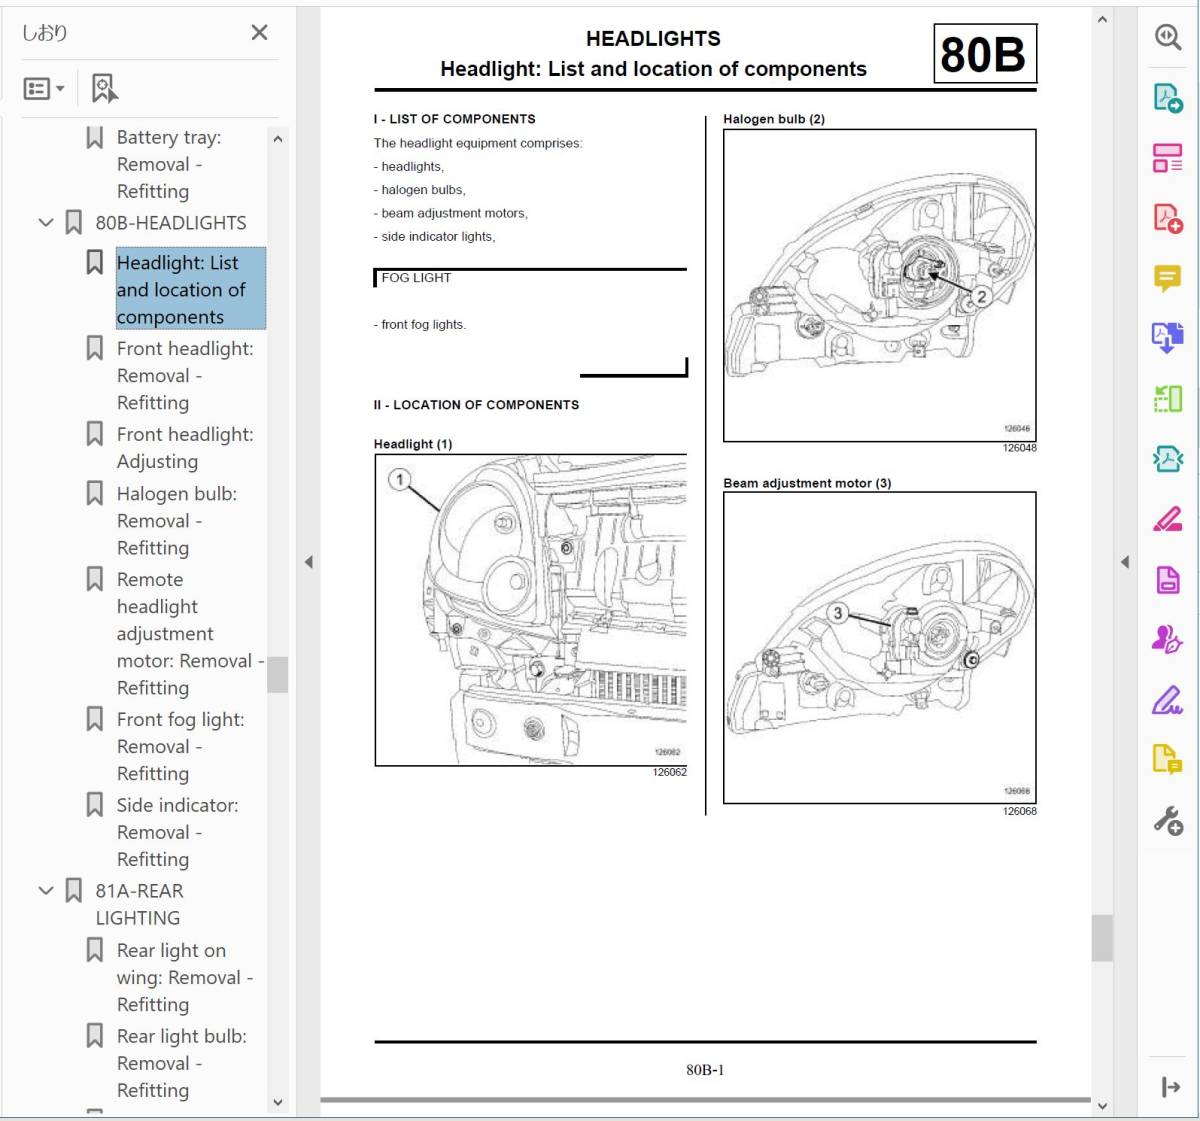Go to Front headlight: Adjusting bookmark

(x=184, y=448)
